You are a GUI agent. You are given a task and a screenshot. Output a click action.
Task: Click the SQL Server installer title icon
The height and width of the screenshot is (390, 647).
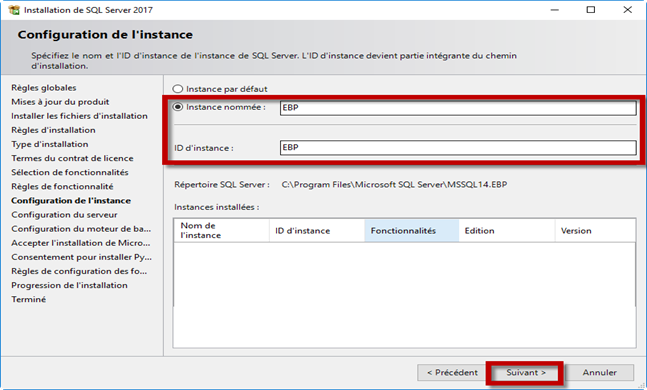coord(14,10)
